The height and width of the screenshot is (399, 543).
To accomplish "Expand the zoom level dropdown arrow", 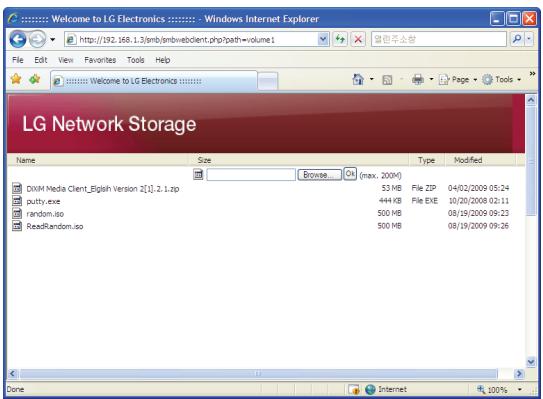I will tap(519, 390).
